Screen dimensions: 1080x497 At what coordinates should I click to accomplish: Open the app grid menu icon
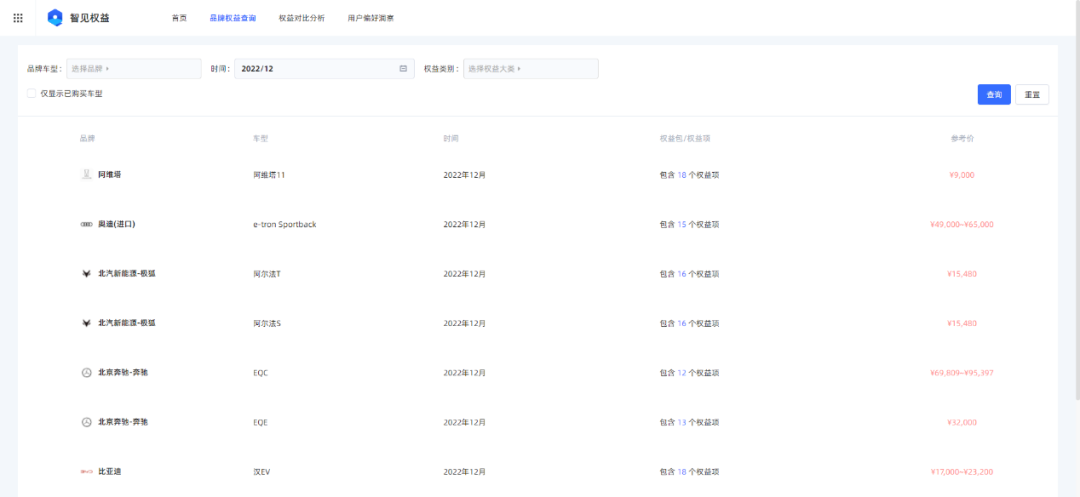pos(18,18)
